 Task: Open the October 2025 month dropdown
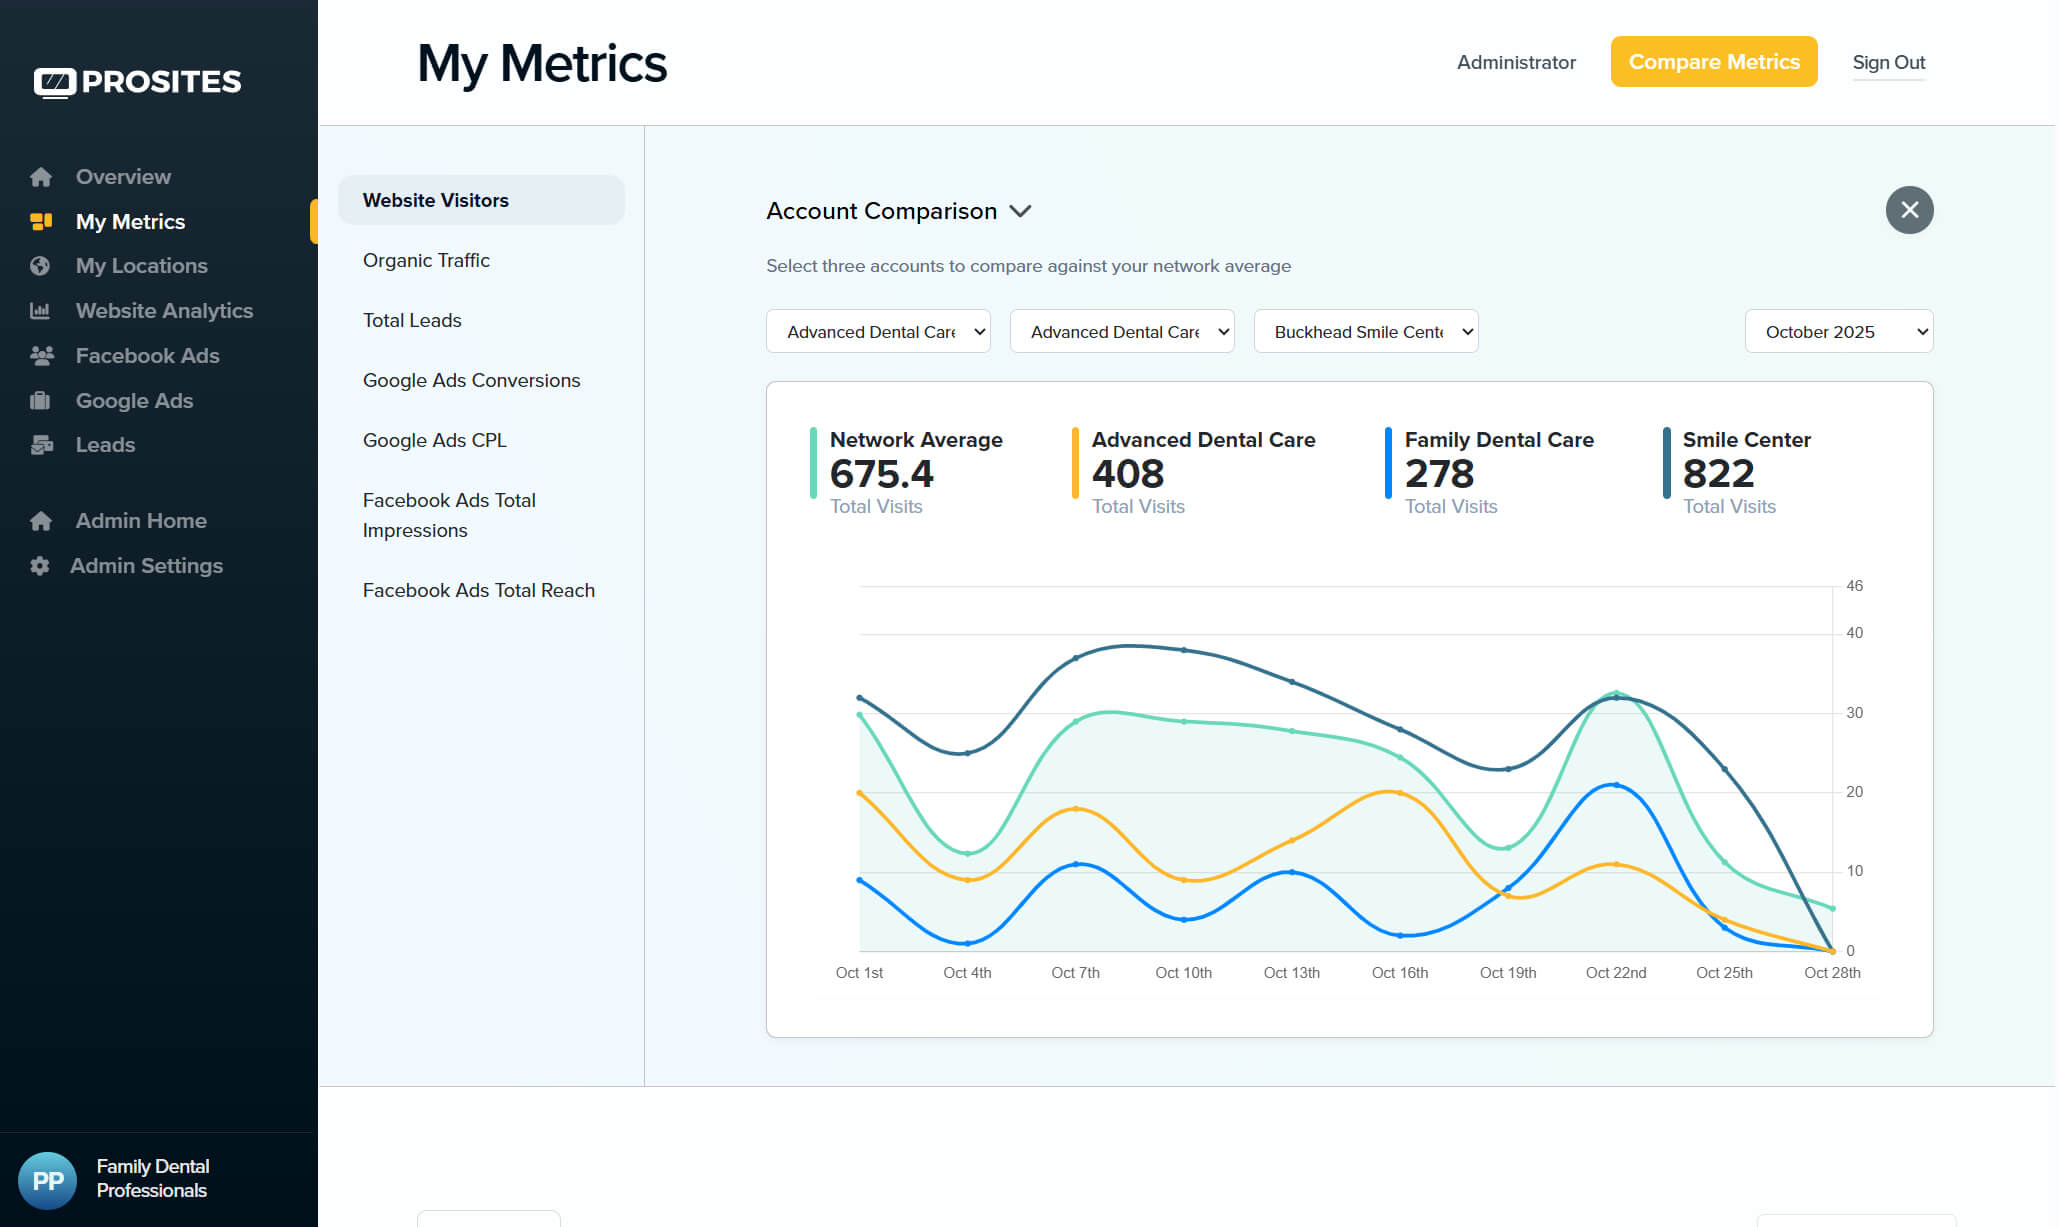tap(1839, 331)
